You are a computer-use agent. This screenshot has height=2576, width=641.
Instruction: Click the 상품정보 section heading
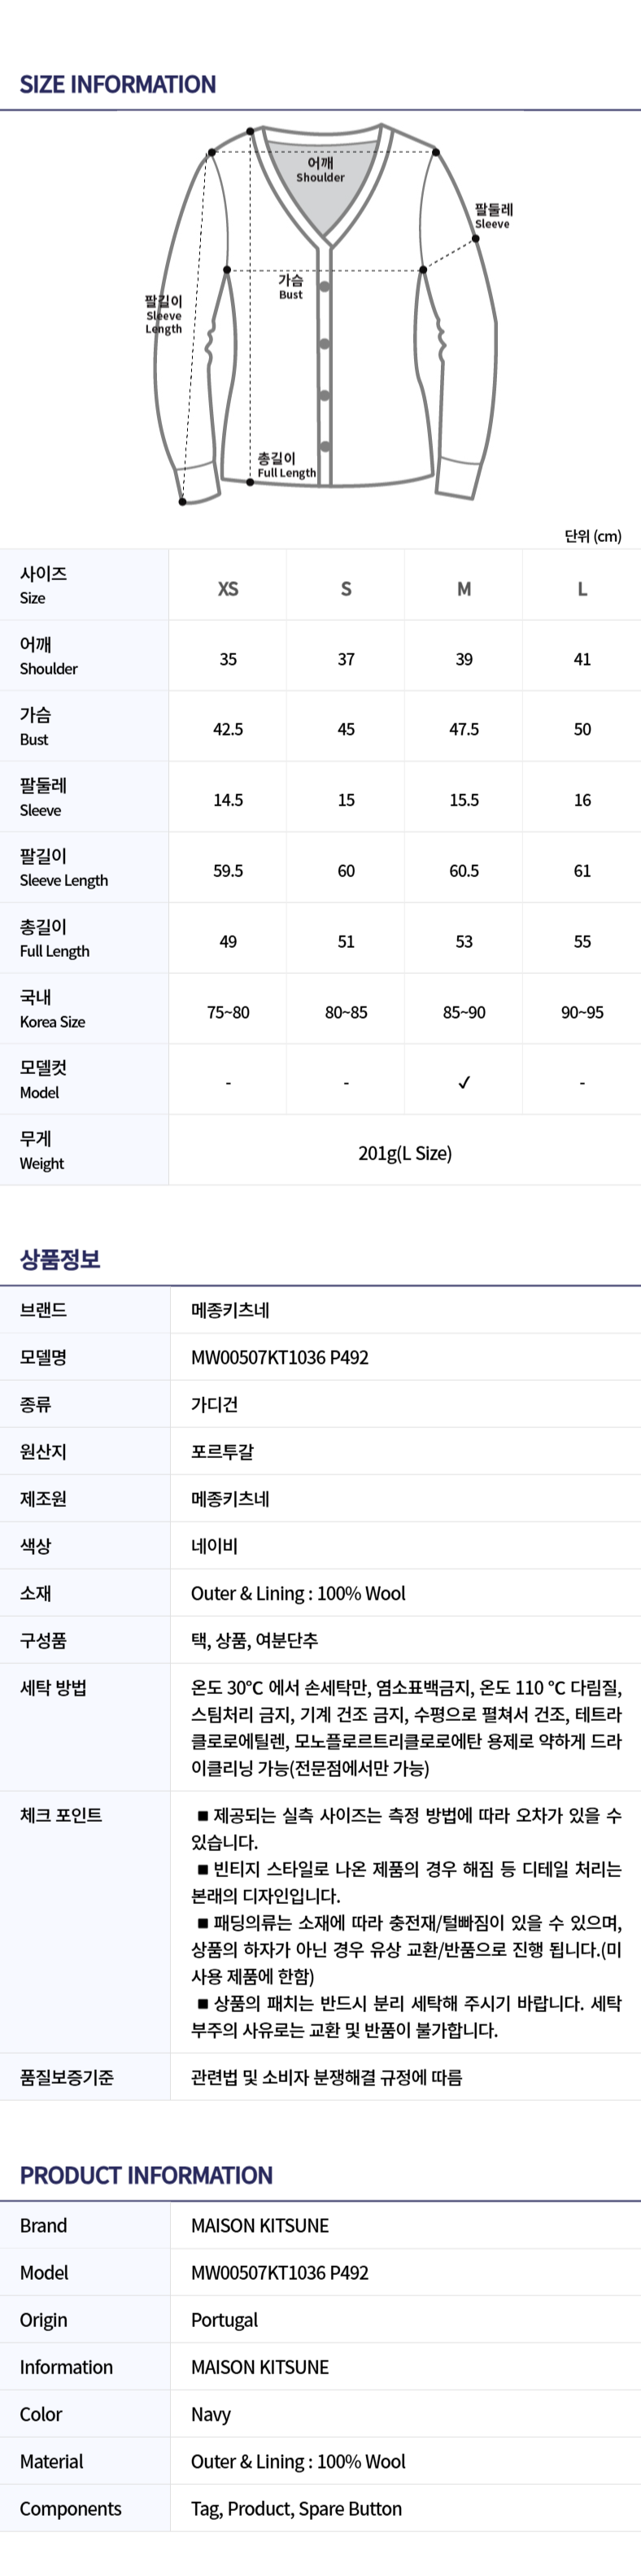tap(60, 1259)
